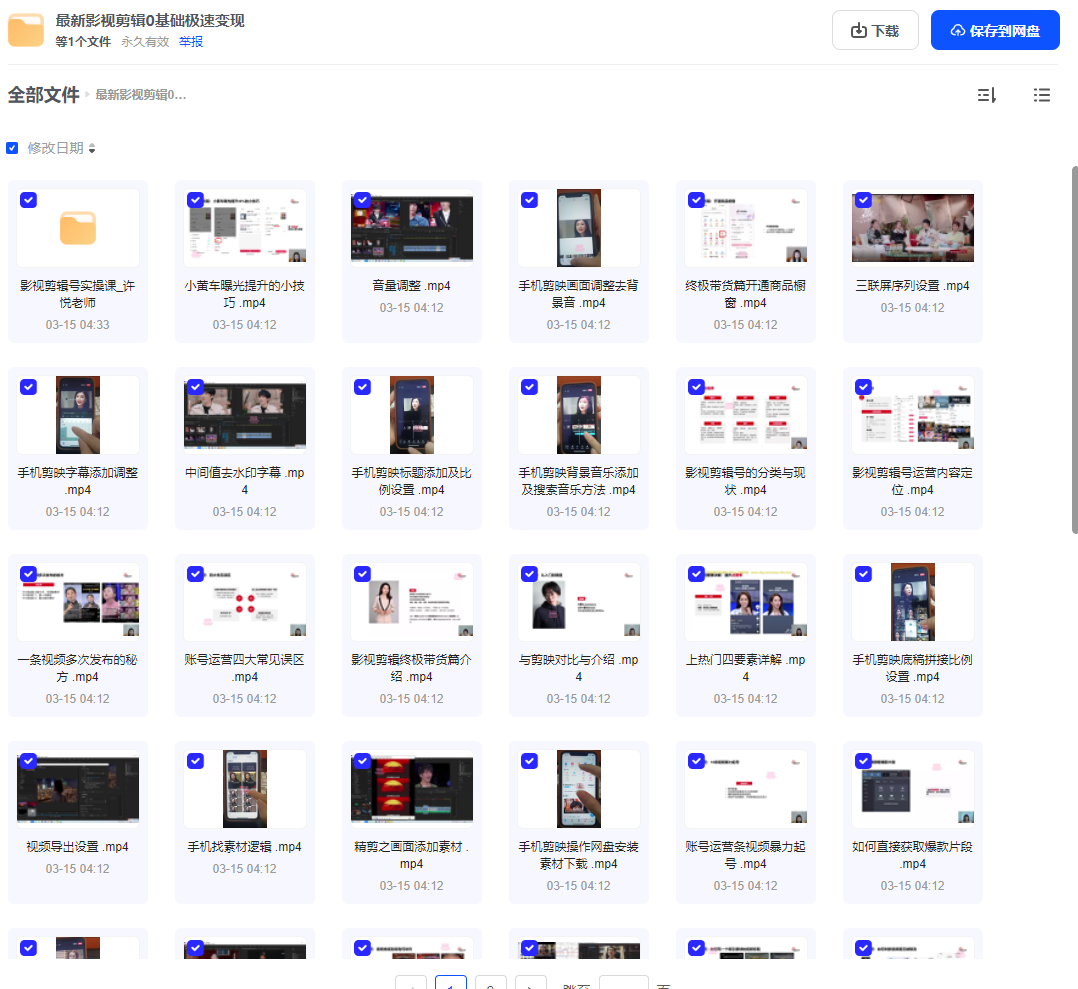Uncheck the 如何直接获取爆款片段.mp4 checkbox
Image resolution: width=1078 pixels, height=989 pixels.
(864, 761)
